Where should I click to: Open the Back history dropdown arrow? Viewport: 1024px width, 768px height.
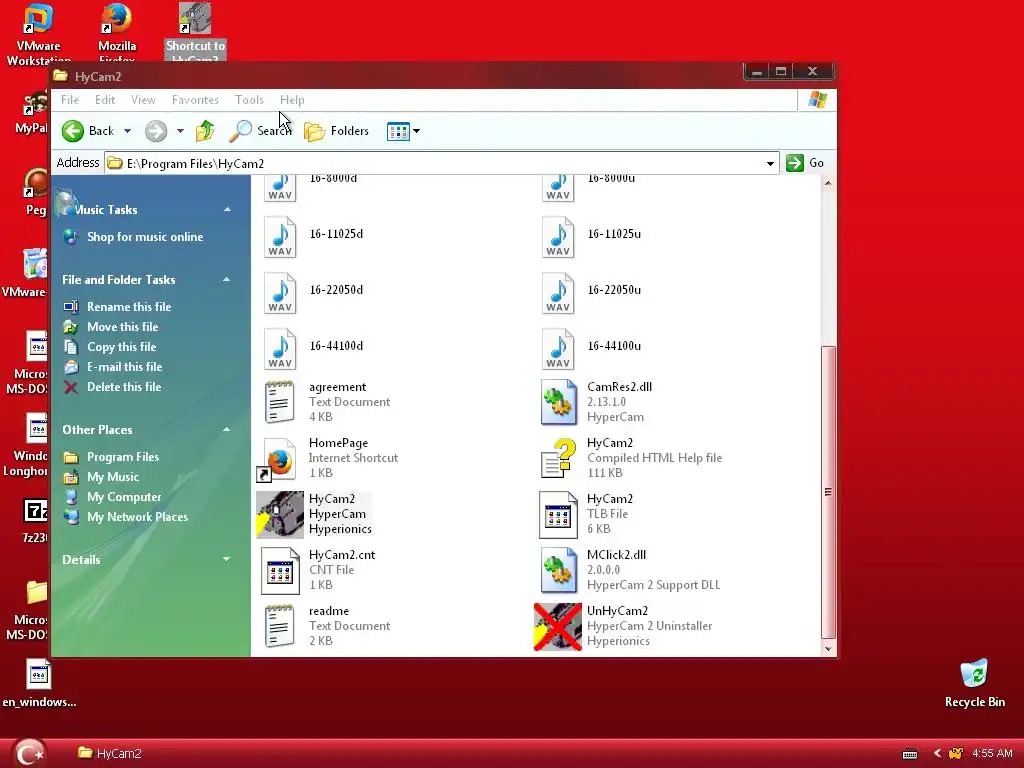tap(127, 131)
